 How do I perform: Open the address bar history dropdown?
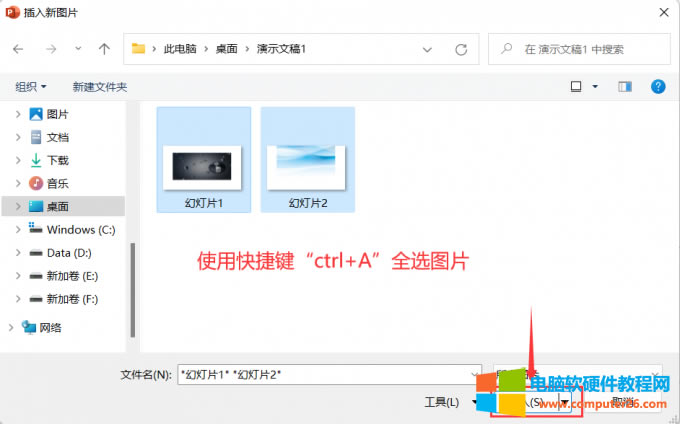[428, 49]
